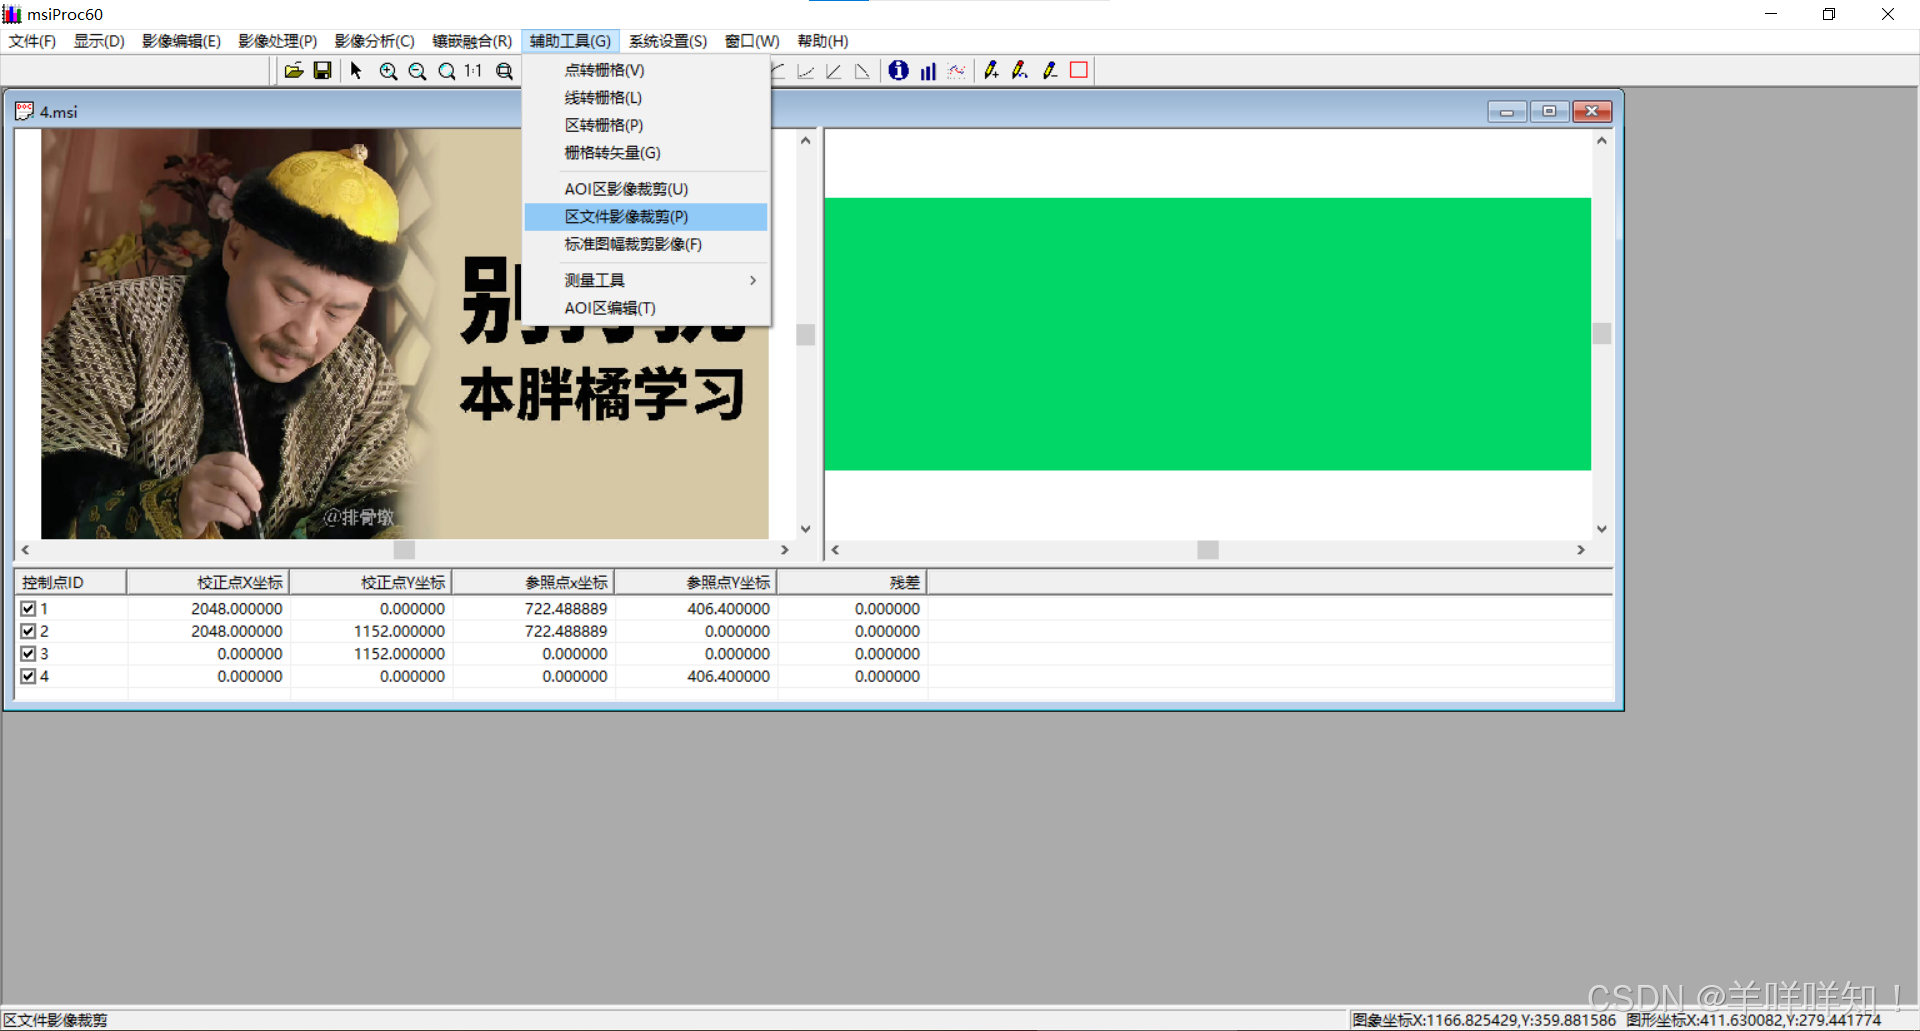
Task: Click the pencil with plus icon
Action: click(x=991, y=70)
